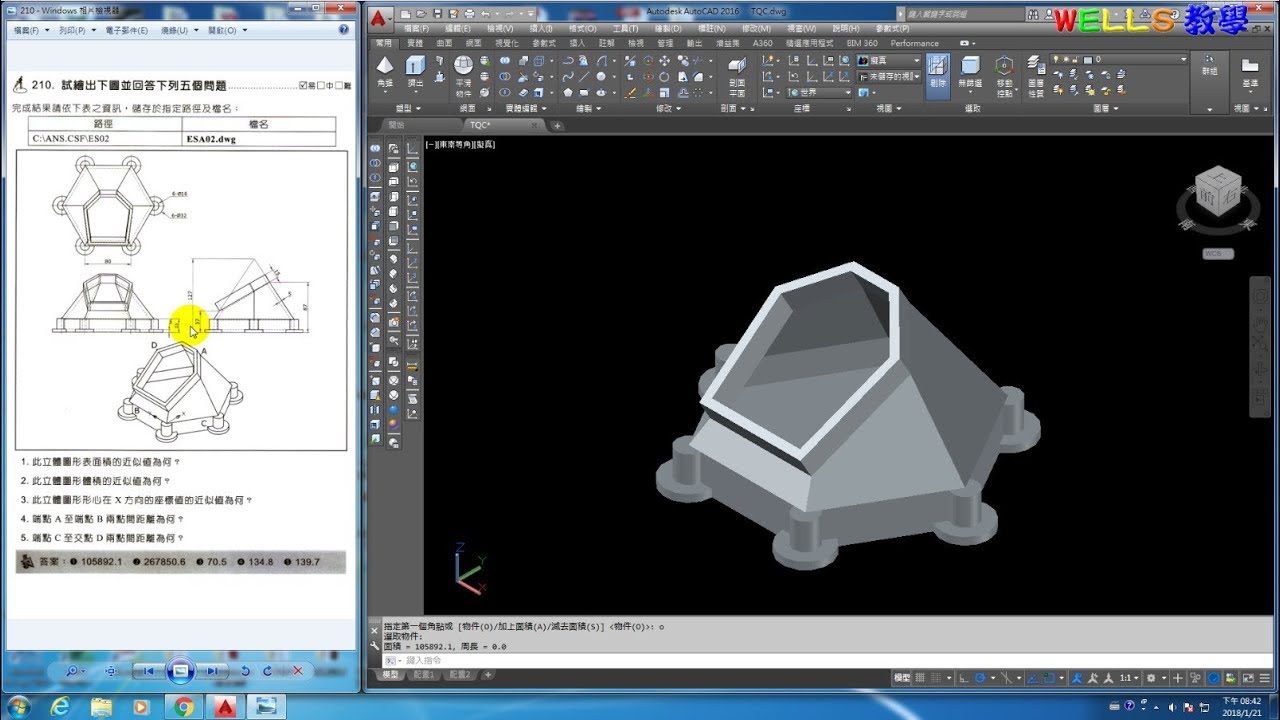Viewport: 1280px width, 720px height.
Task: Select the Move Gizmo (移動控點) tool
Action: coord(1004,75)
